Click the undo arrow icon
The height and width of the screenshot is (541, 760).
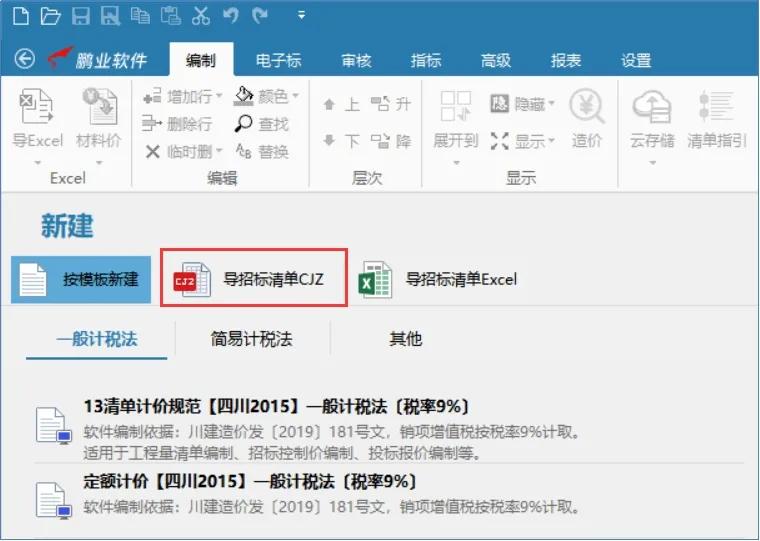tap(231, 17)
